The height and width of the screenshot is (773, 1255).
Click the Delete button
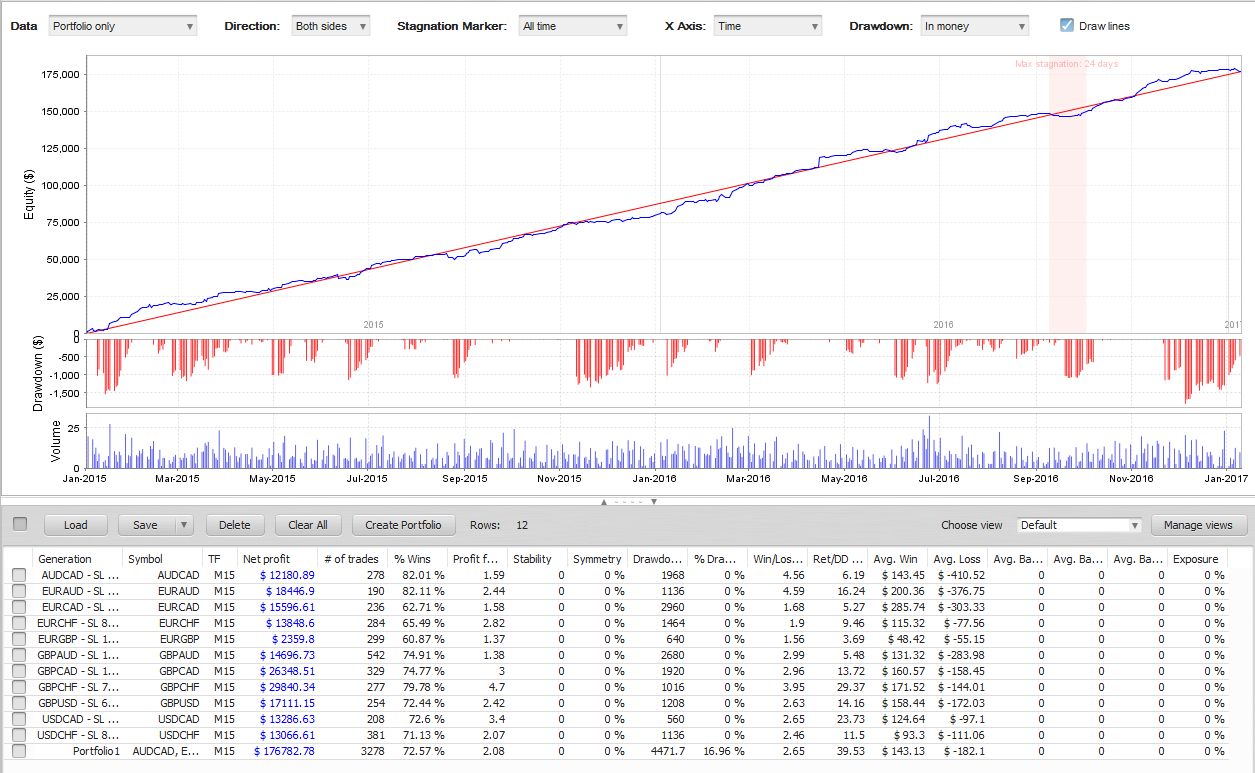pos(235,525)
